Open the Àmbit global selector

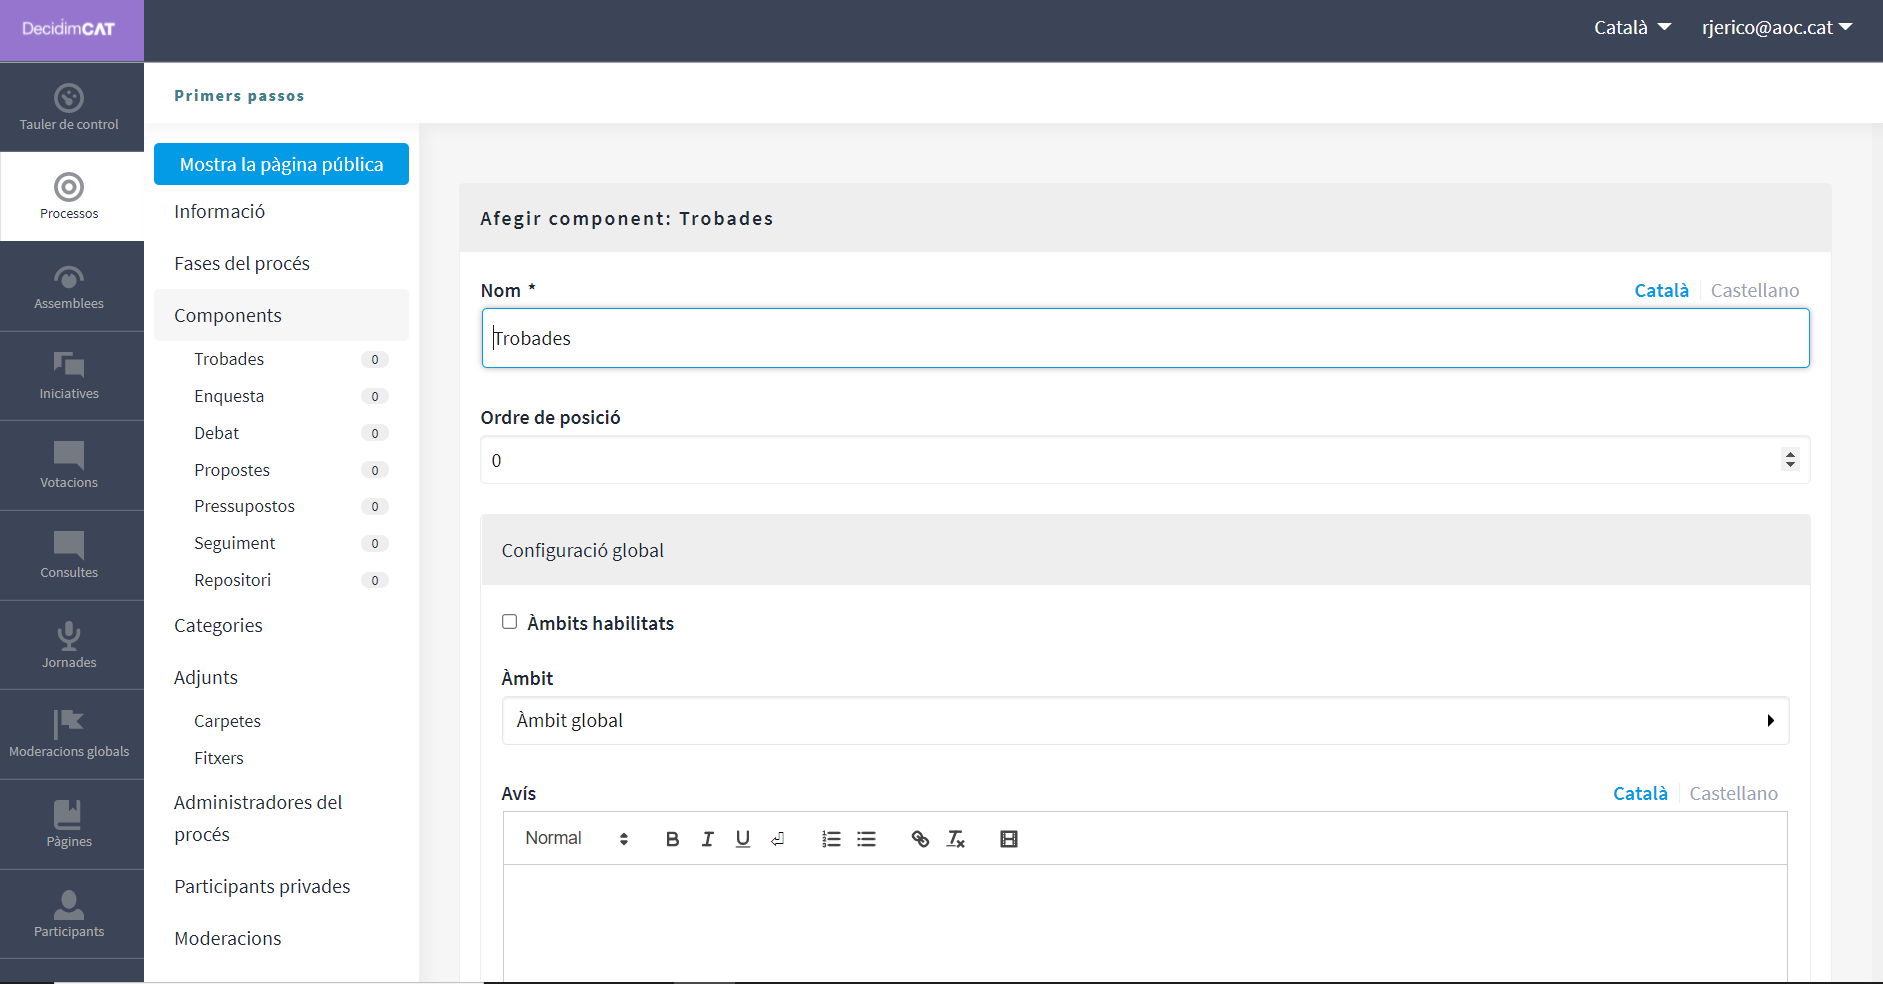tap(1145, 721)
